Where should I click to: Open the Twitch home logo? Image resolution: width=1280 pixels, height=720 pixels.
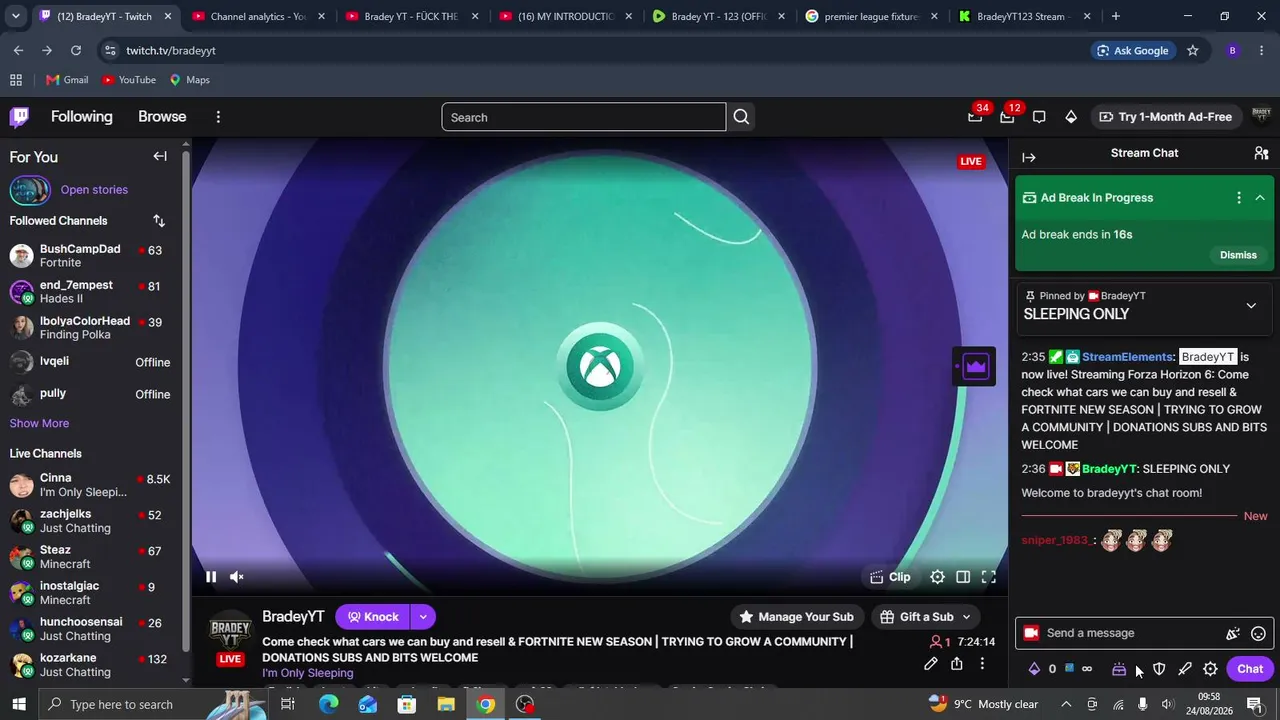[x=19, y=117]
